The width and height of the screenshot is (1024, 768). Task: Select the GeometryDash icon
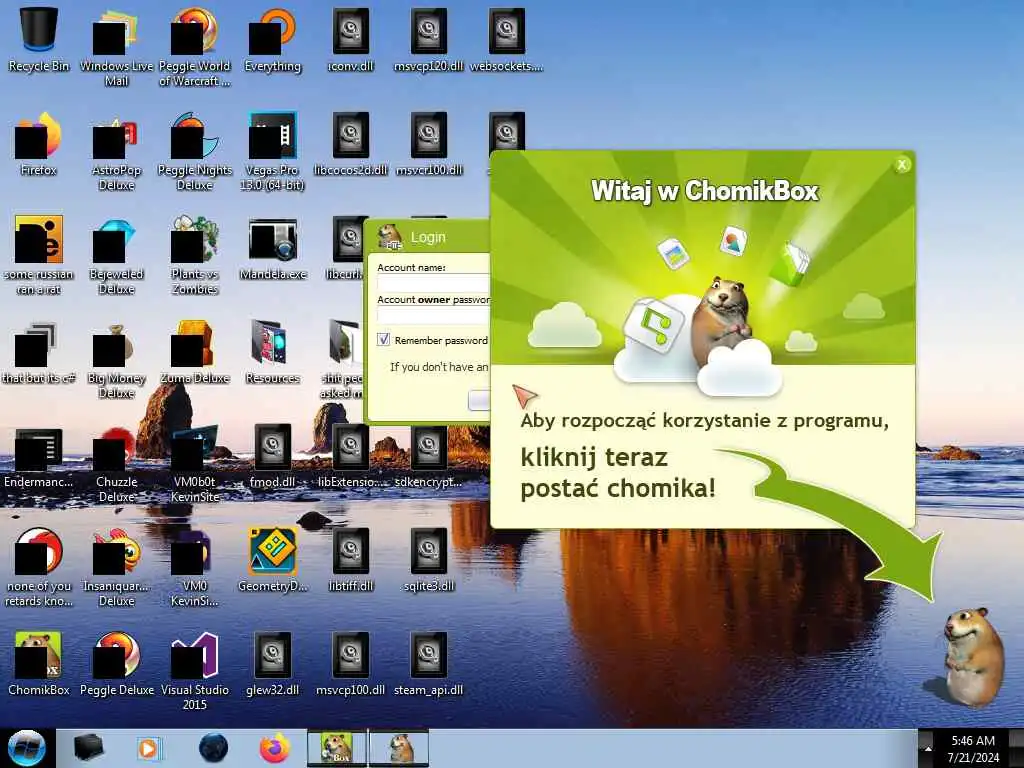tap(272, 560)
